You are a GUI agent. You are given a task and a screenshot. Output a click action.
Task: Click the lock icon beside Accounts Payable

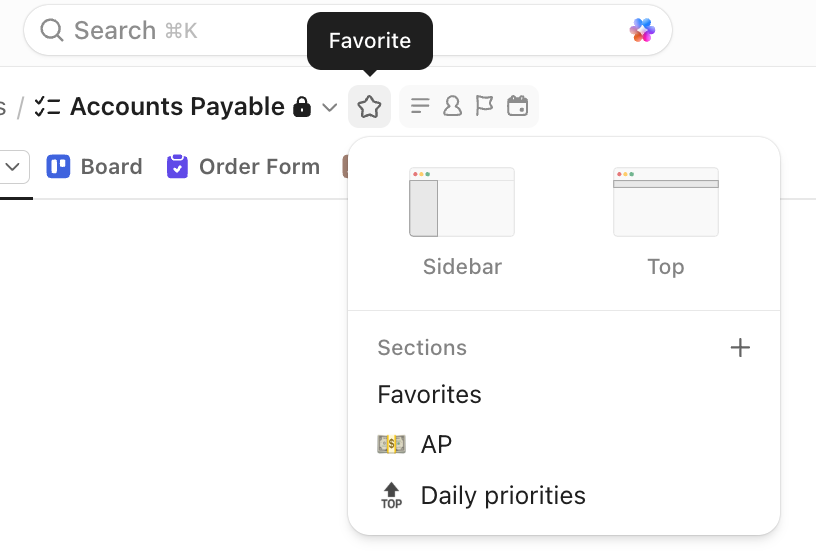click(301, 107)
